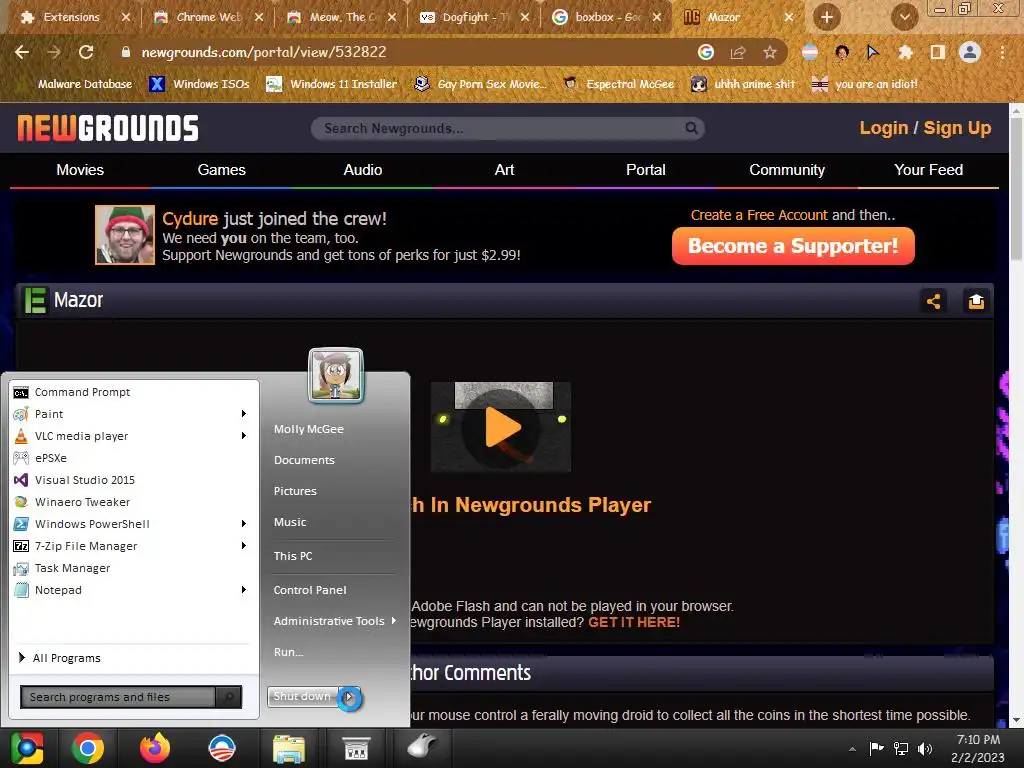Image resolution: width=1024 pixels, height=768 pixels.
Task: Bookmark this page with the star icon
Action: coord(770,52)
